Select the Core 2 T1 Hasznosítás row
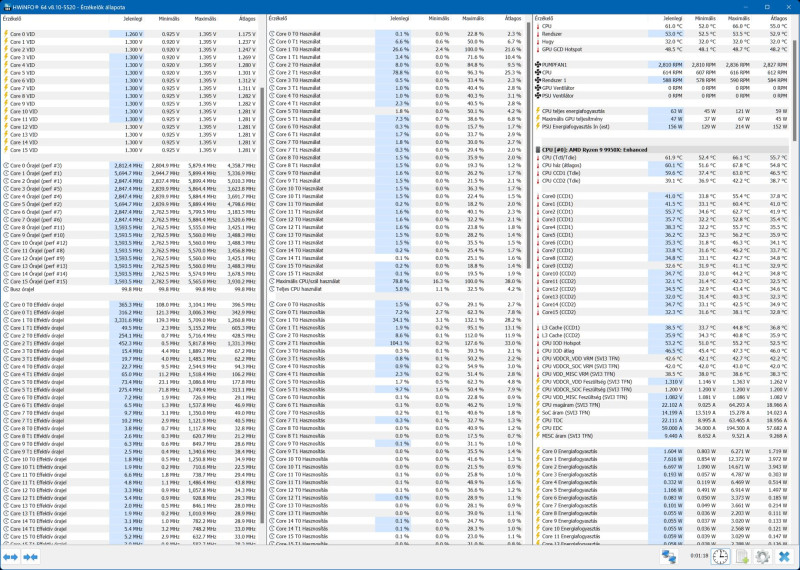Image resolution: width=800 pixels, height=570 pixels. (396, 343)
